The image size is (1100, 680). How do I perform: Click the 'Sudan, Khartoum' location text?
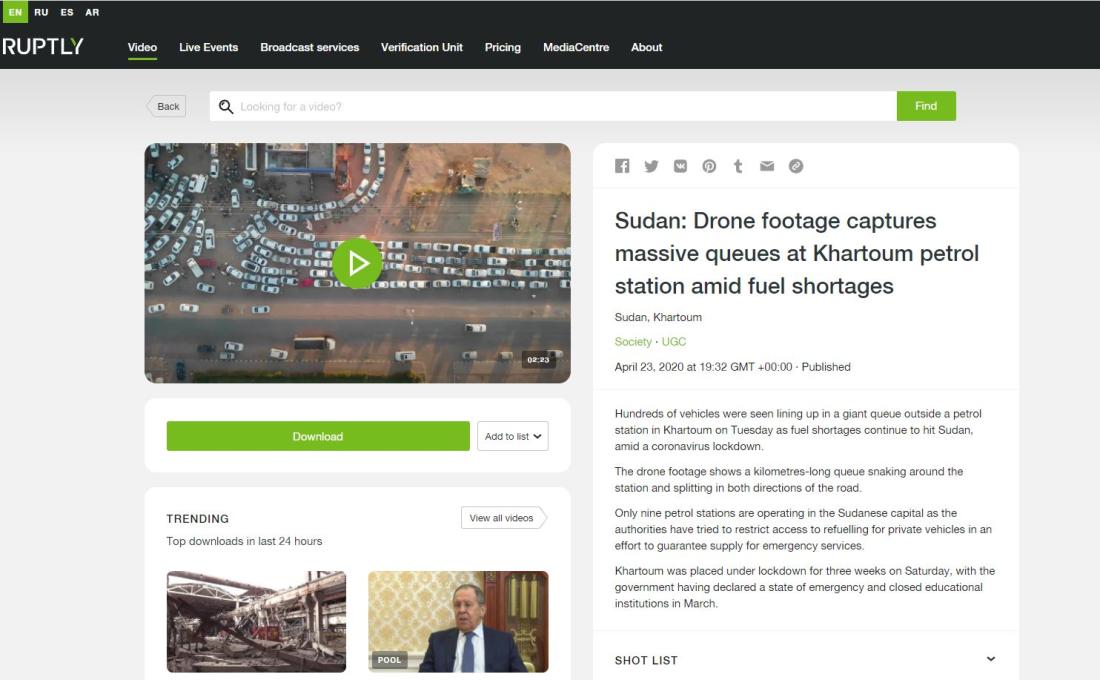click(658, 317)
